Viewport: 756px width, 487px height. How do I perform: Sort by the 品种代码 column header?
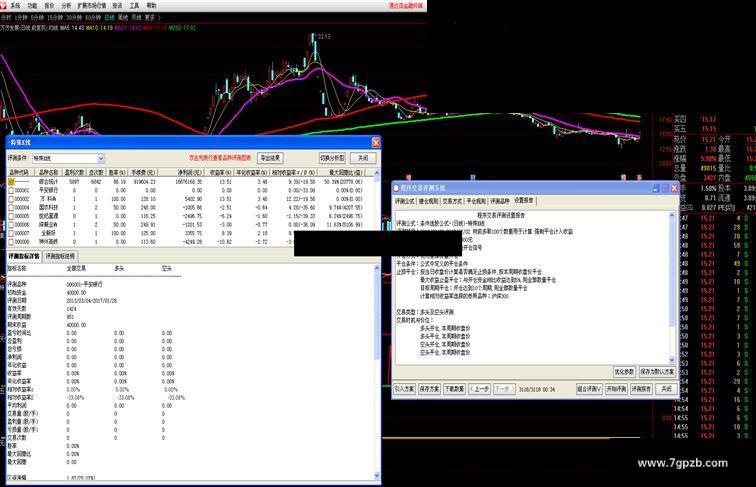(x=19, y=172)
